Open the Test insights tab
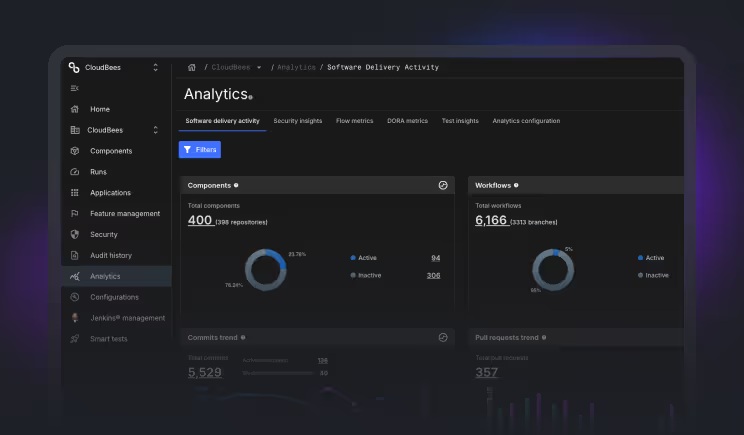 pyautogui.click(x=460, y=121)
